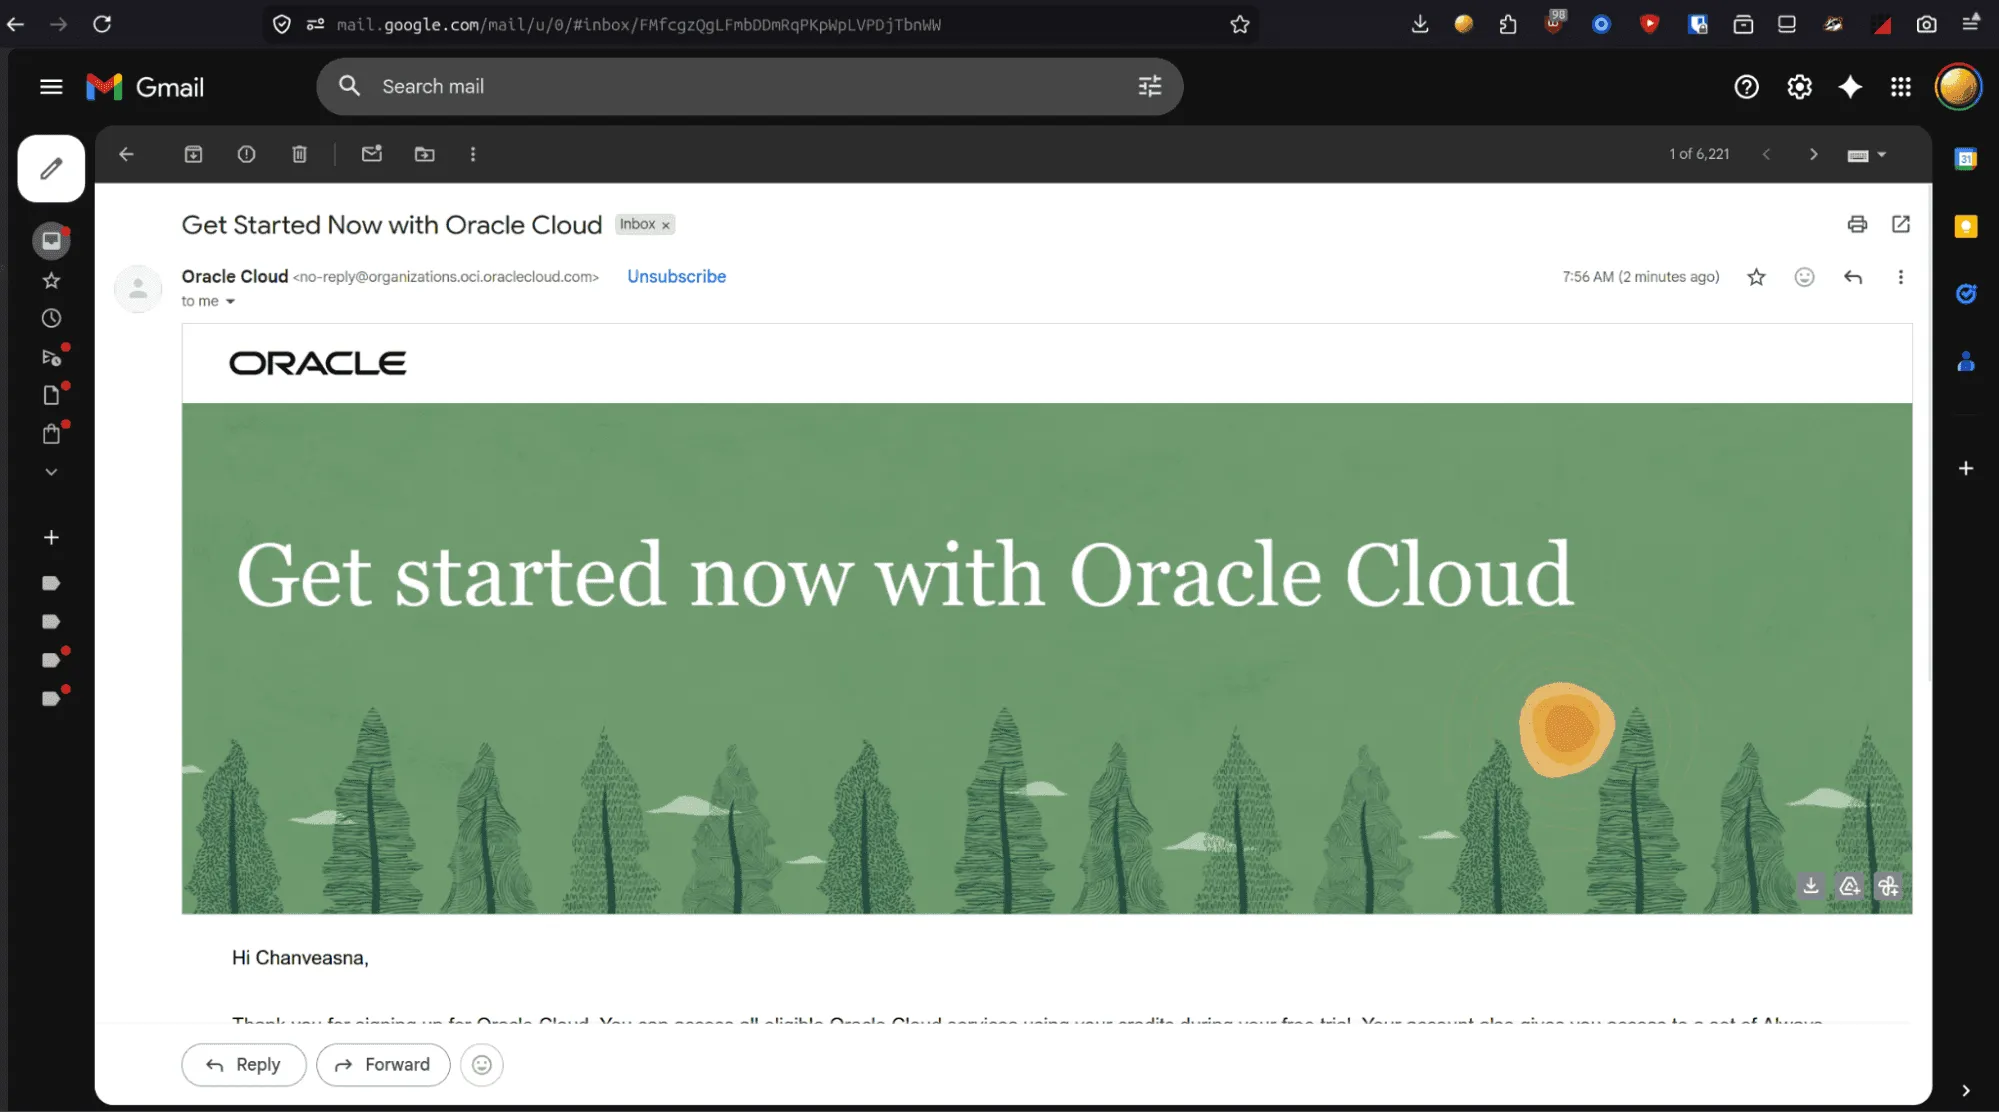Click the Oracle Cloud banner image
The height and width of the screenshot is (1112, 1999).
[1047, 658]
